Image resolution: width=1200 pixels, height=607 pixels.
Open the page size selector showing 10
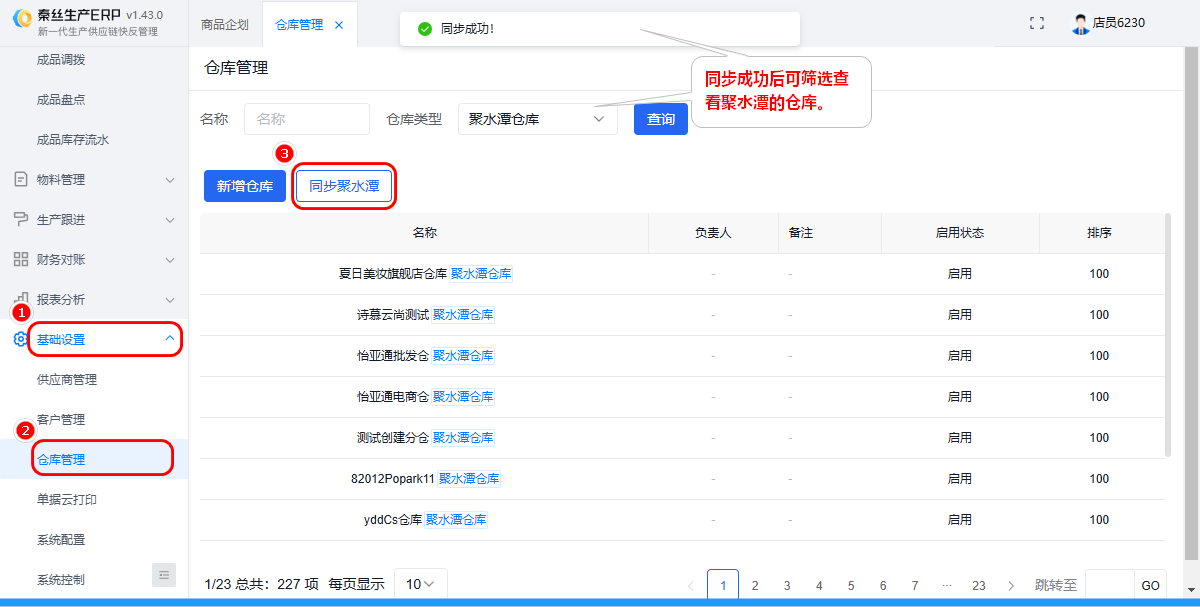pyautogui.click(x=420, y=584)
